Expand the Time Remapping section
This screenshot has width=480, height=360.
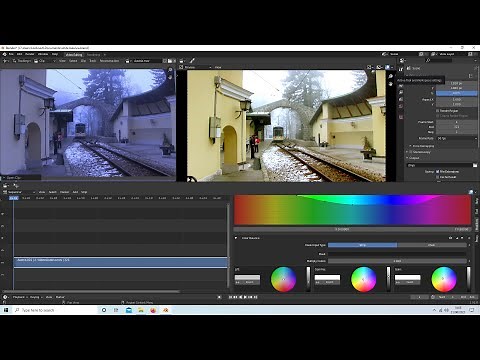[x=422, y=146]
